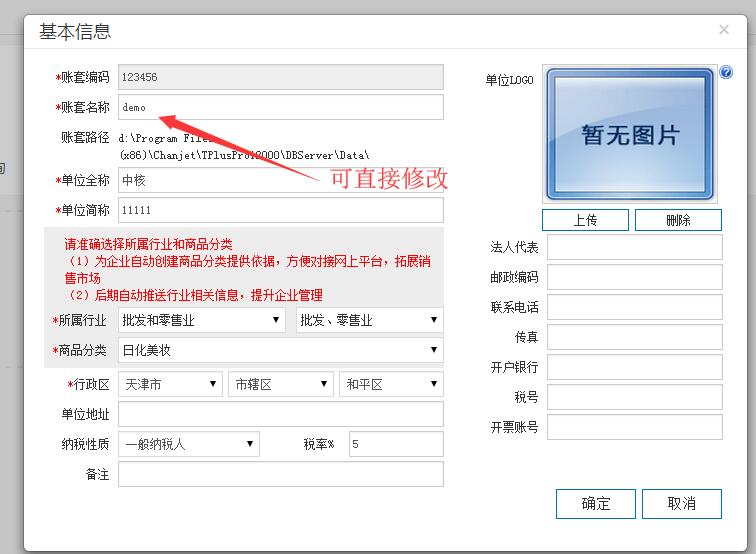Click the 暂无图片 logo placeholder
Viewport: 756px width, 554px height.
coord(630,135)
